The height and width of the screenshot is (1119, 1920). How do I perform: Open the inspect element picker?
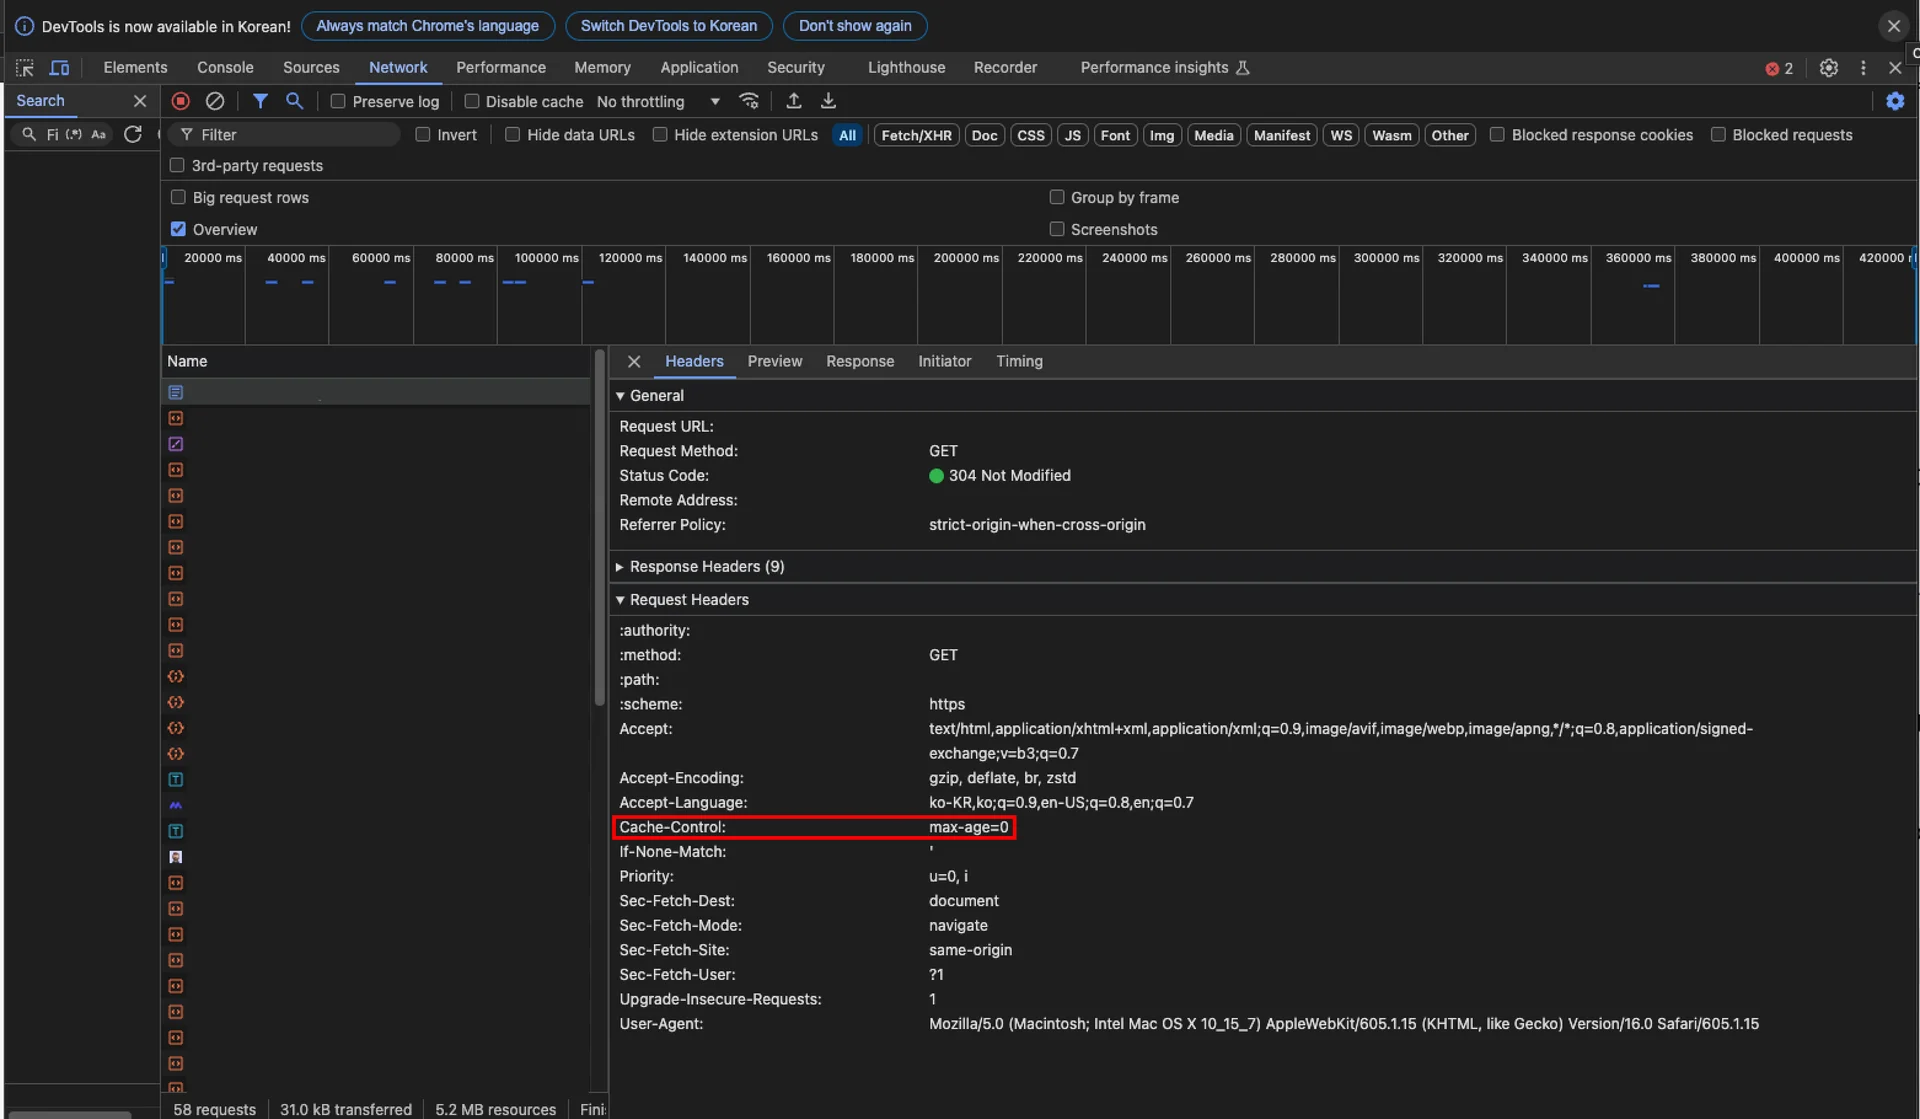[x=25, y=68]
